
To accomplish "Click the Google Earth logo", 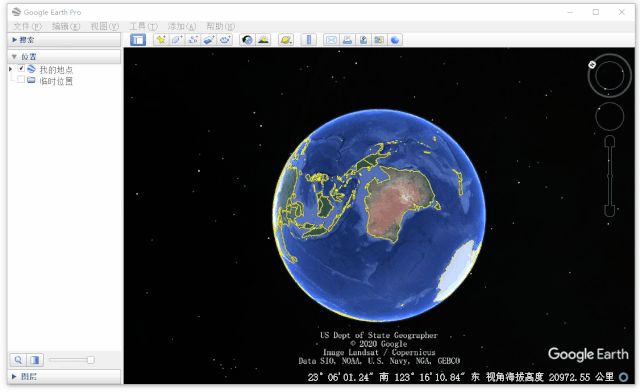I will [588, 354].
